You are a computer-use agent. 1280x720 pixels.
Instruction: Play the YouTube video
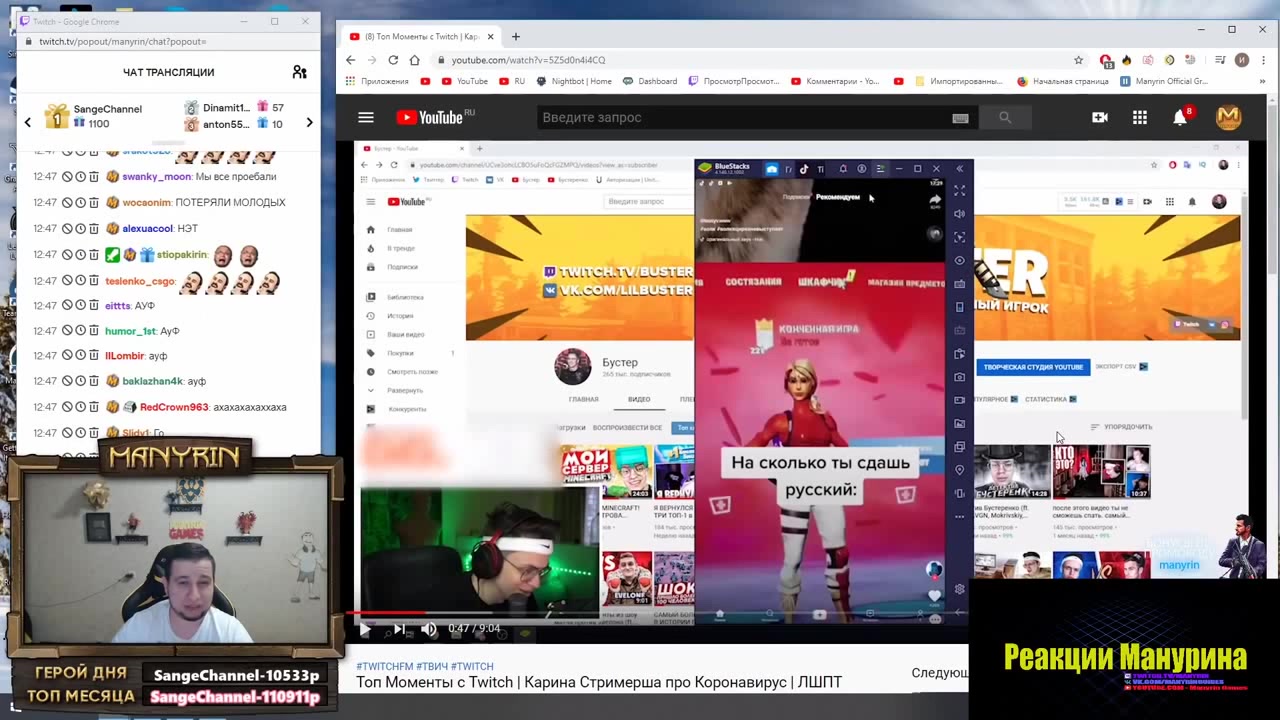point(365,629)
